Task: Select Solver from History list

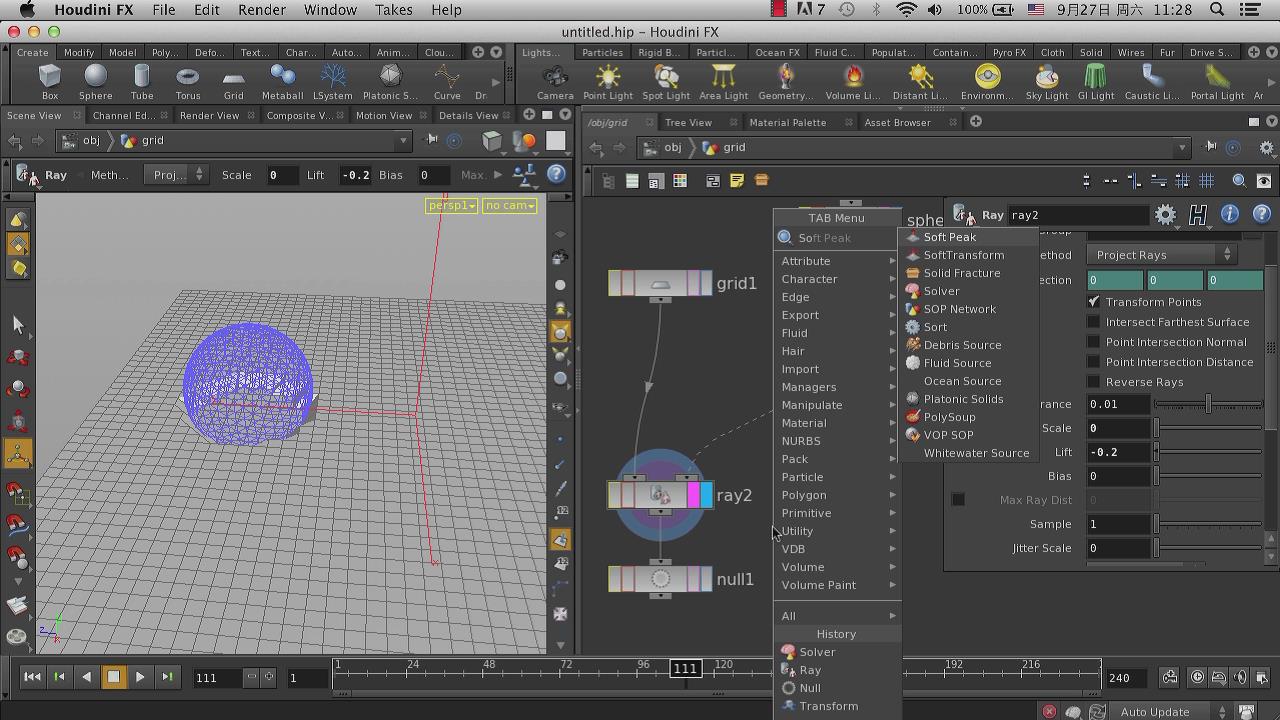Action: pyautogui.click(x=838, y=652)
